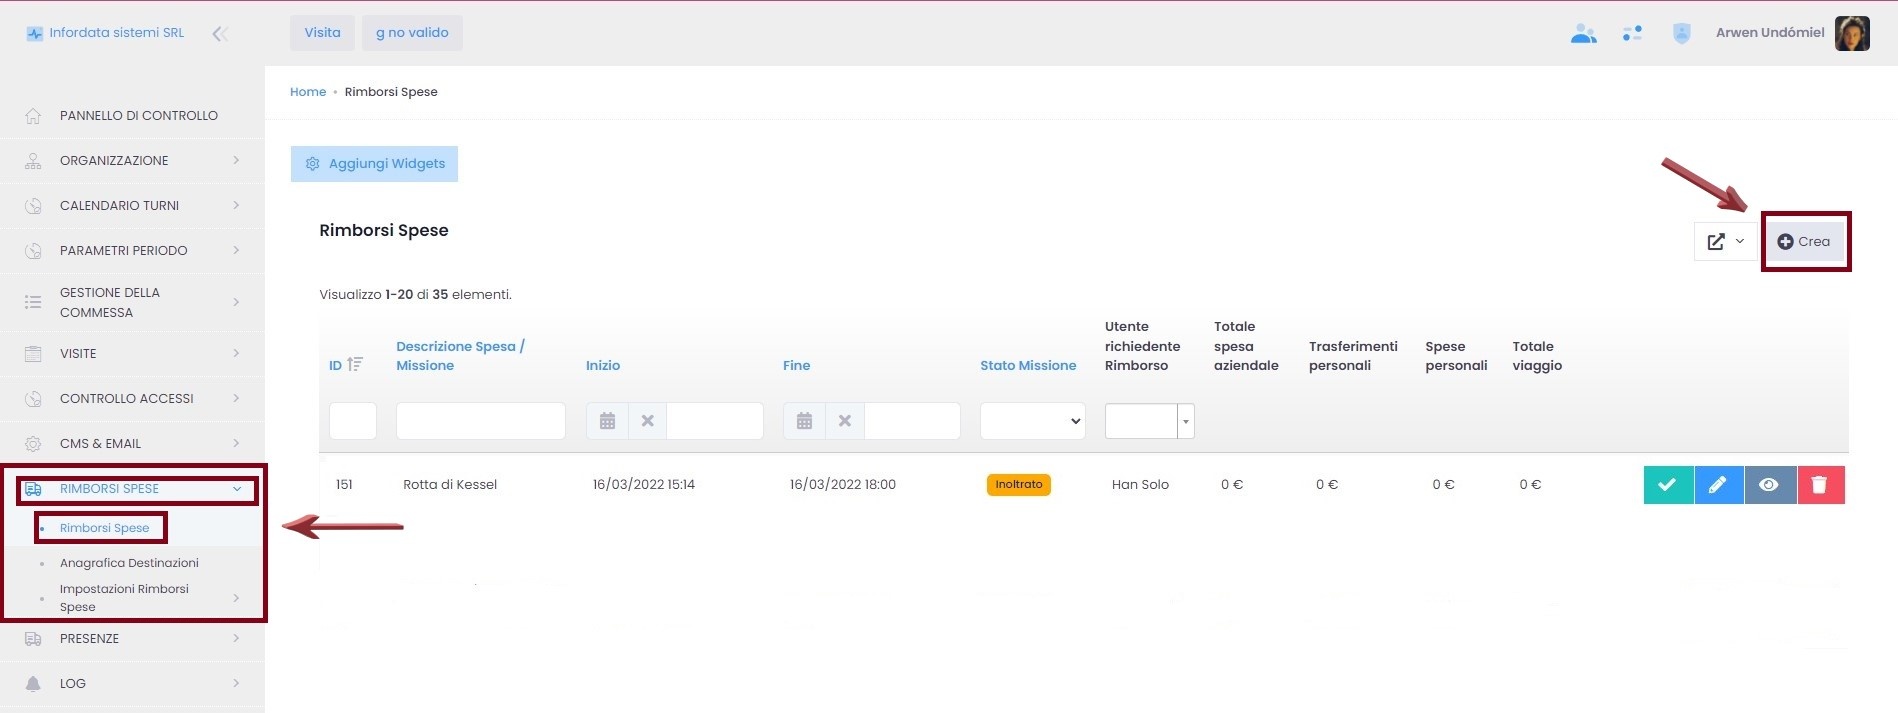1898x713 pixels.
Task: Open the Stato Missione filter dropdown
Action: pos(1032,421)
